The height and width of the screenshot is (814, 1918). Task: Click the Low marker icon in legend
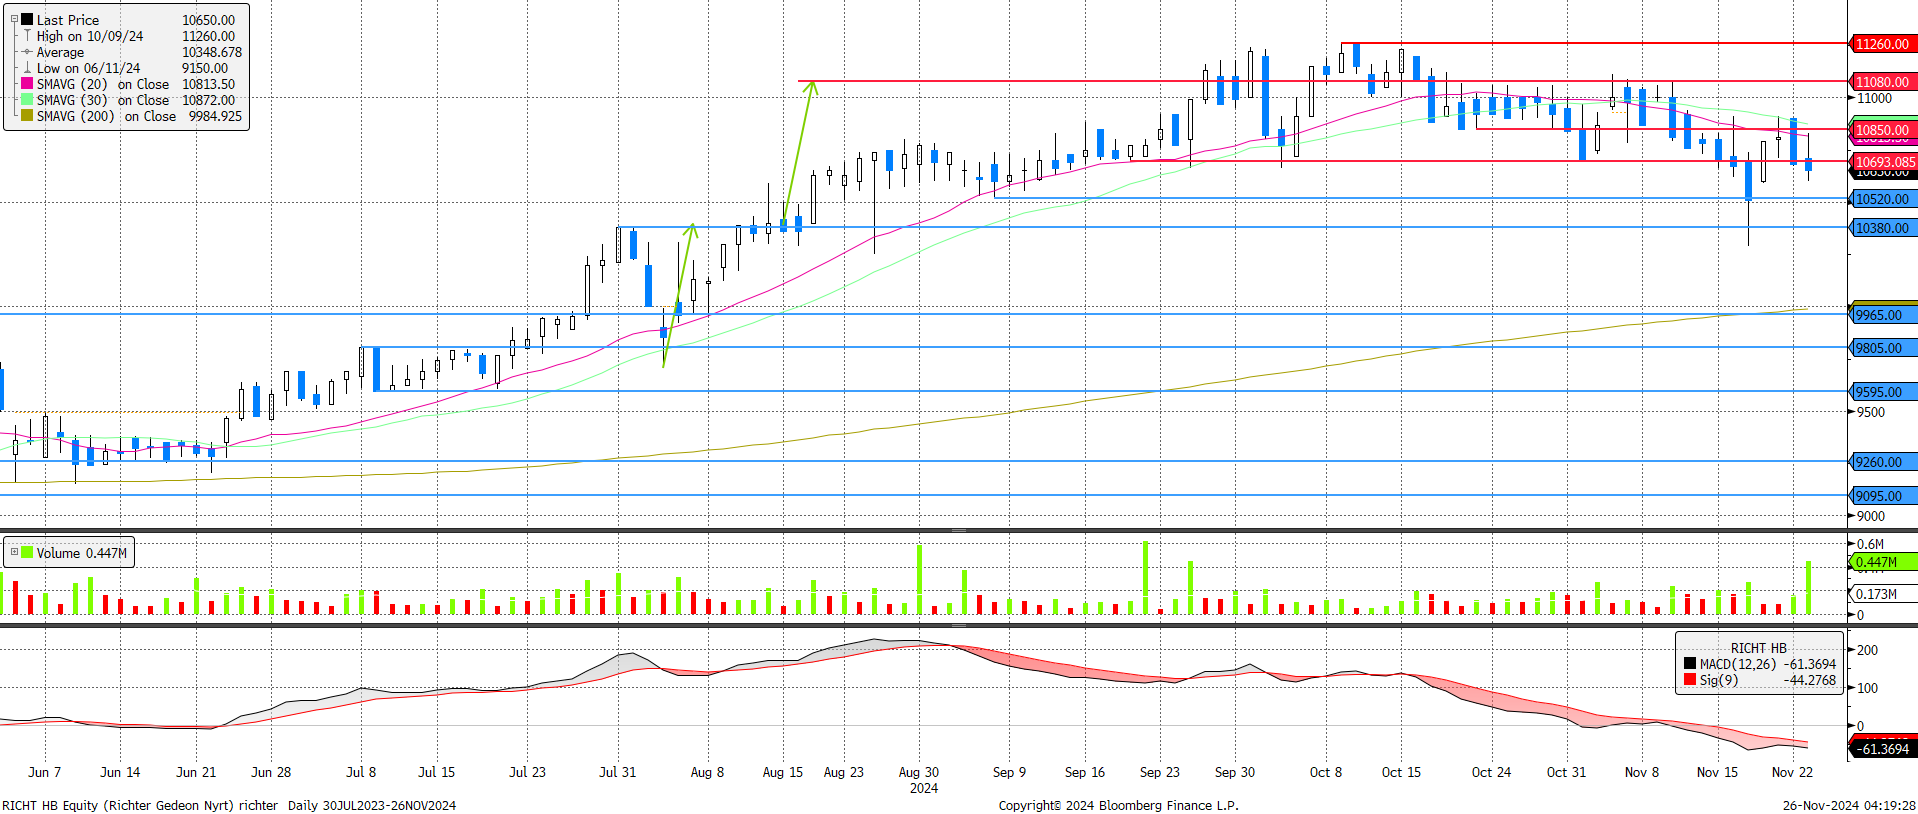pos(27,68)
